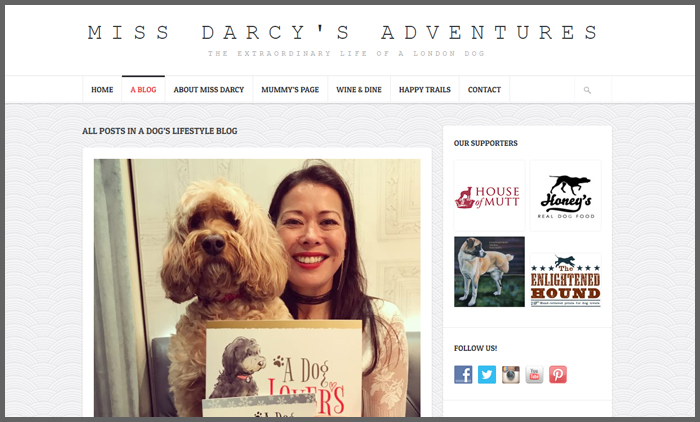The image size is (700, 422).
Task: Click the search magnifier icon
Action: (x=587, y=90)
